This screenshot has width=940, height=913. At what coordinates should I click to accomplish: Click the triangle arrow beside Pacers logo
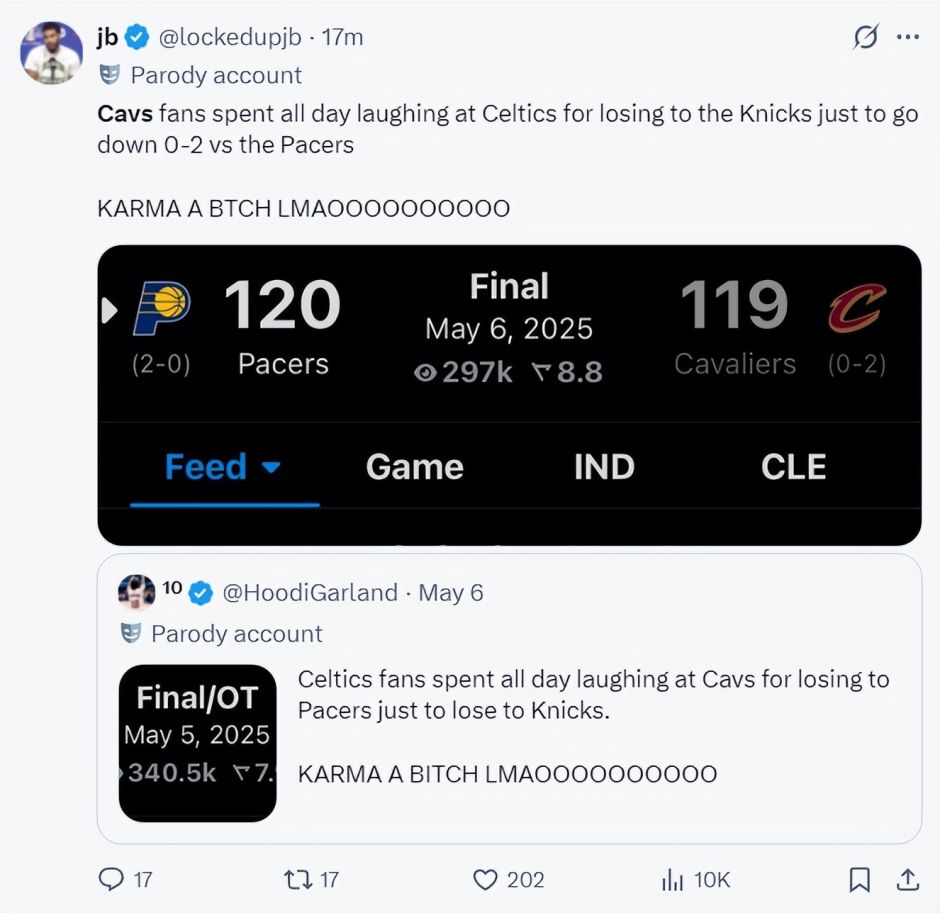point(109,311)
